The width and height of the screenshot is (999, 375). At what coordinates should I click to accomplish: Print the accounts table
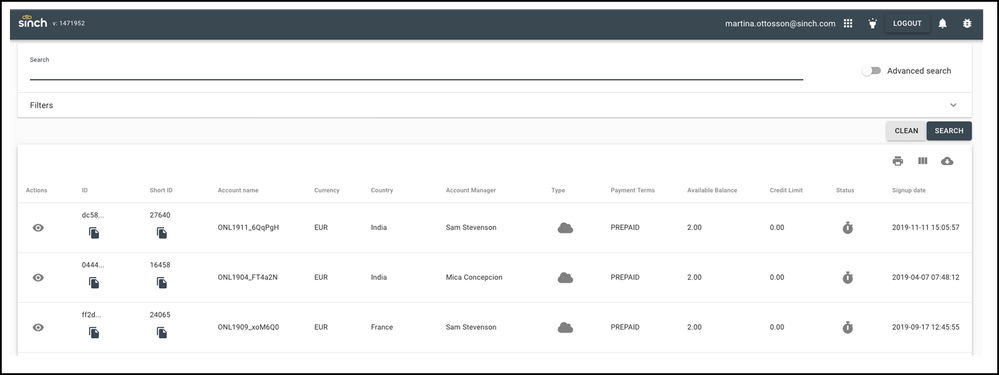898,161
